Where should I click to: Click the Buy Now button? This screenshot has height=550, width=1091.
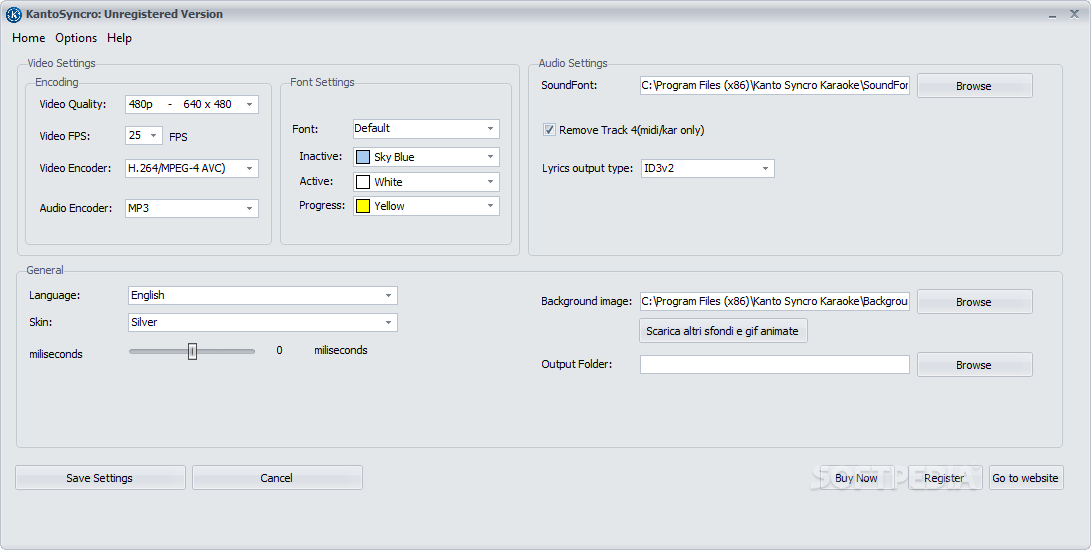click(857, 478)
